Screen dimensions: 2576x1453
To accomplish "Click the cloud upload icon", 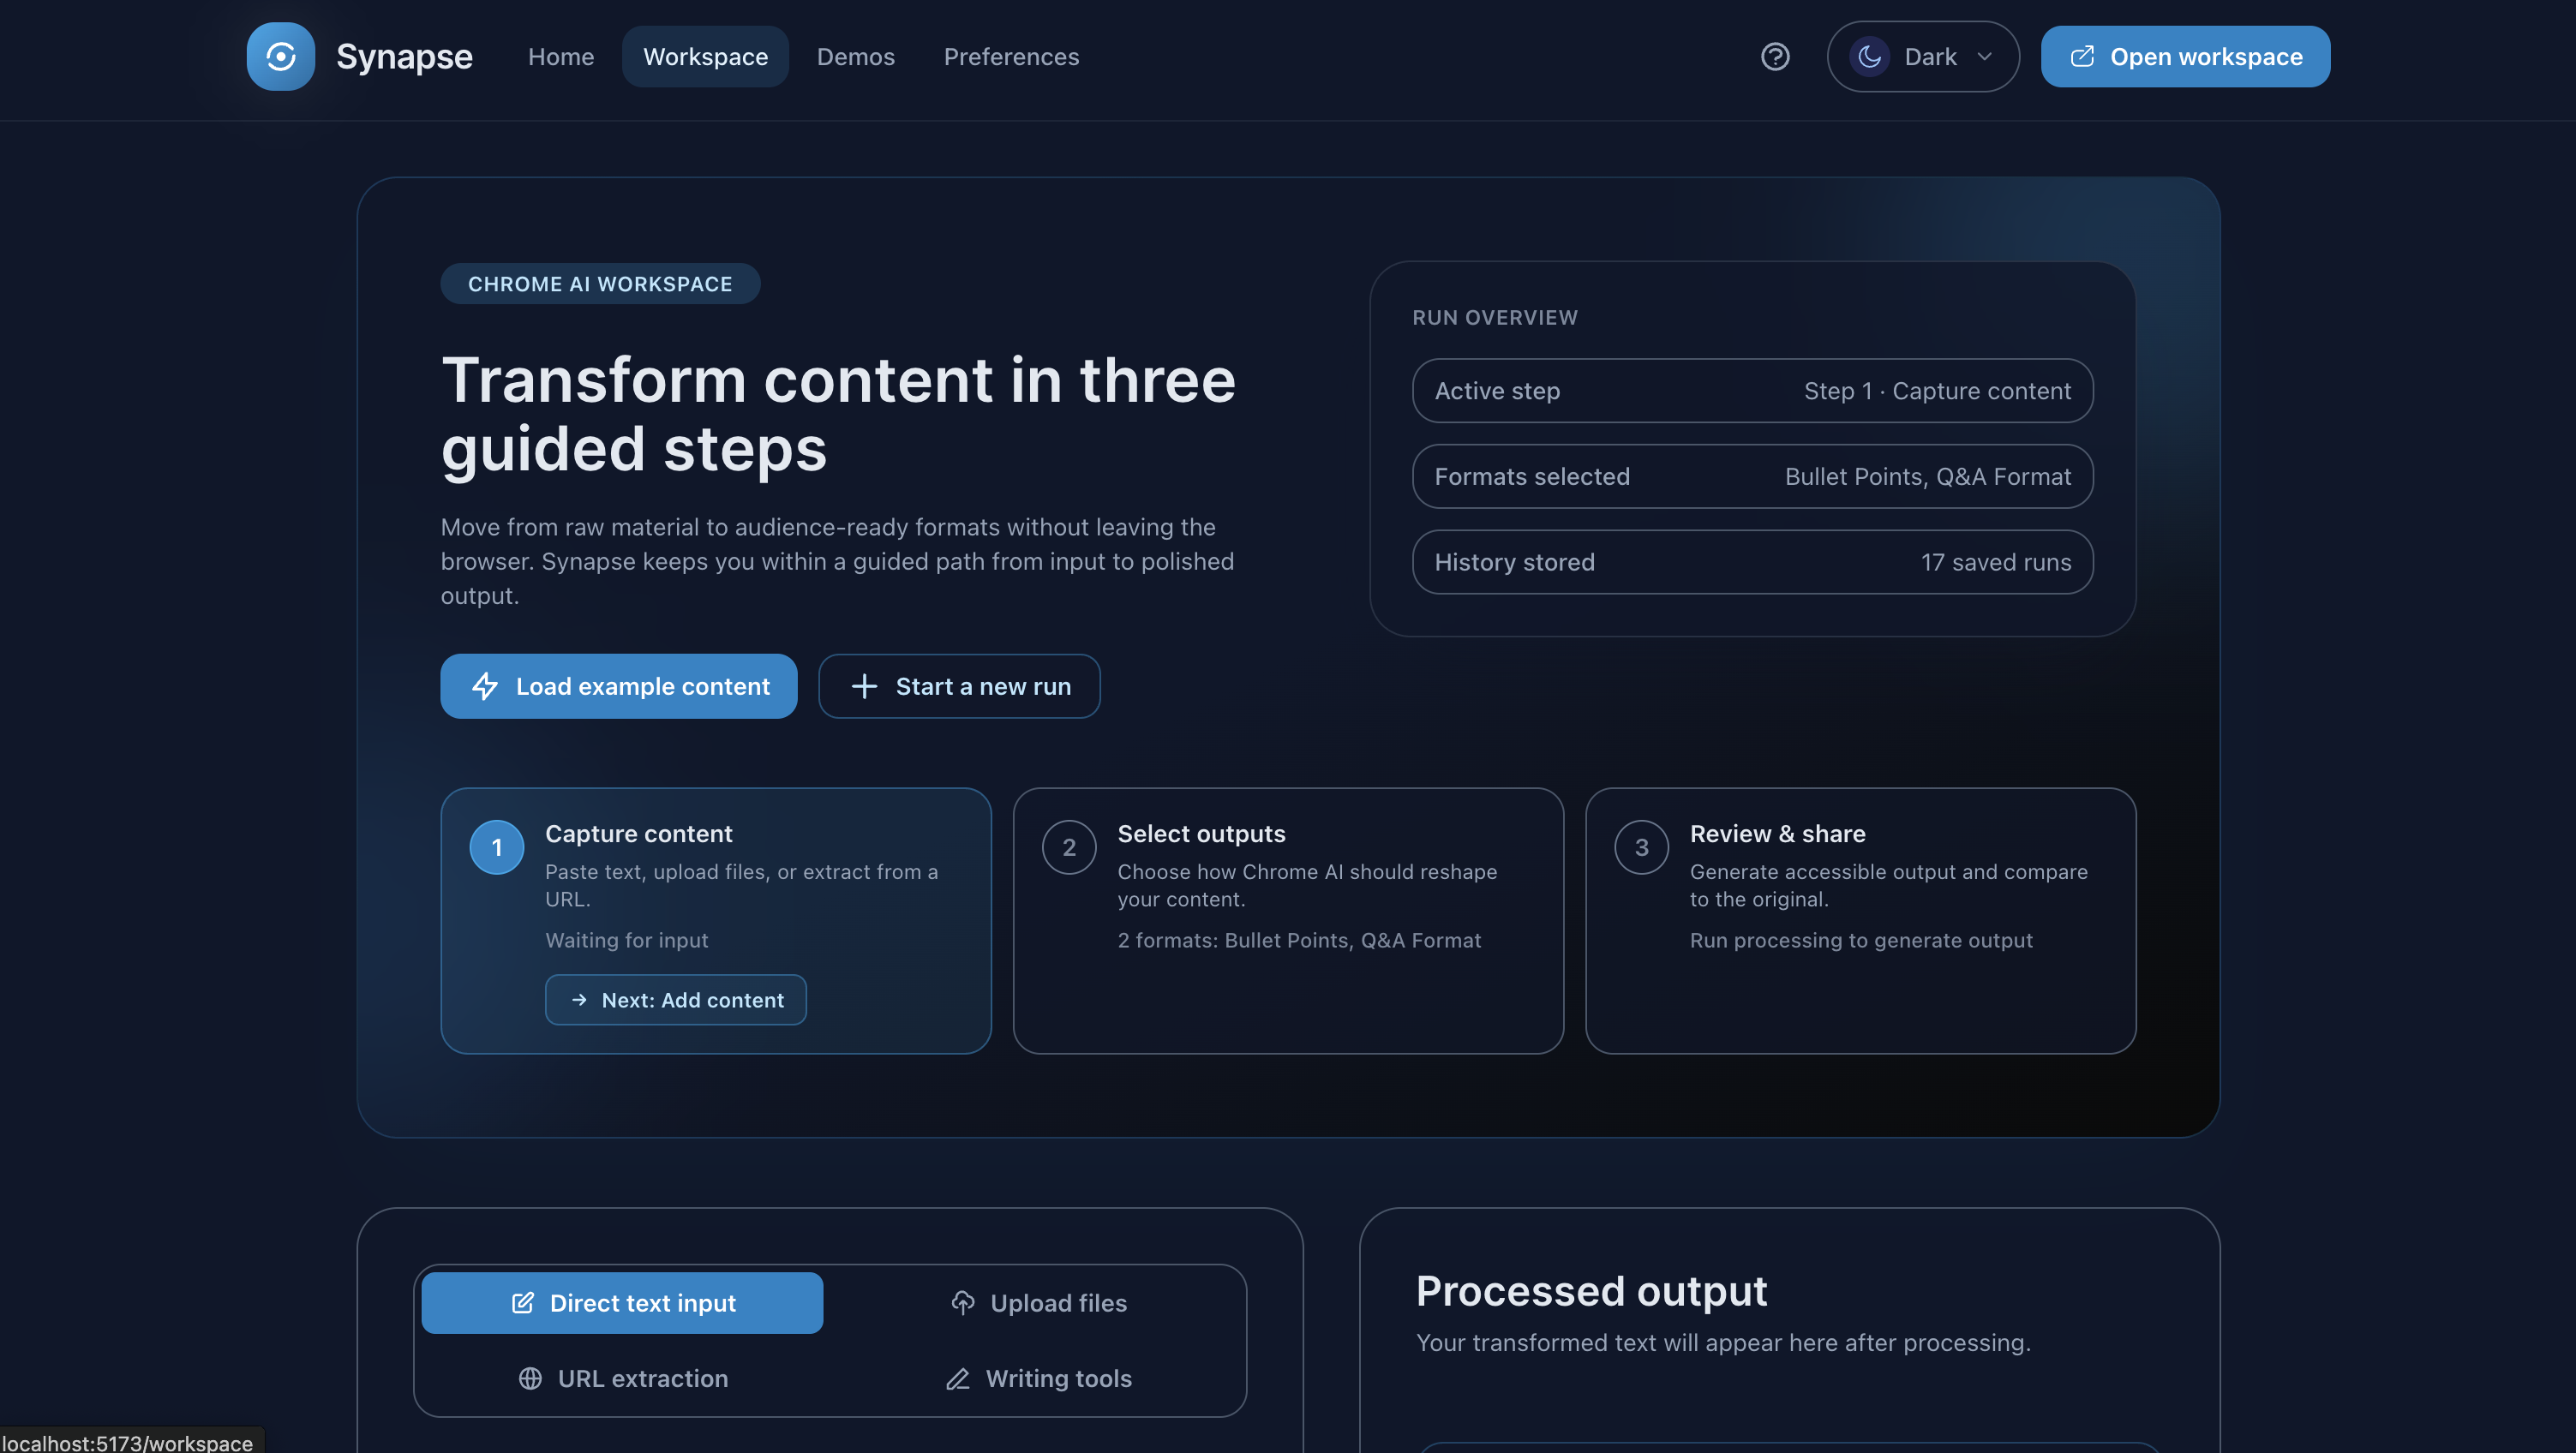I will [x=962, y=1302].
